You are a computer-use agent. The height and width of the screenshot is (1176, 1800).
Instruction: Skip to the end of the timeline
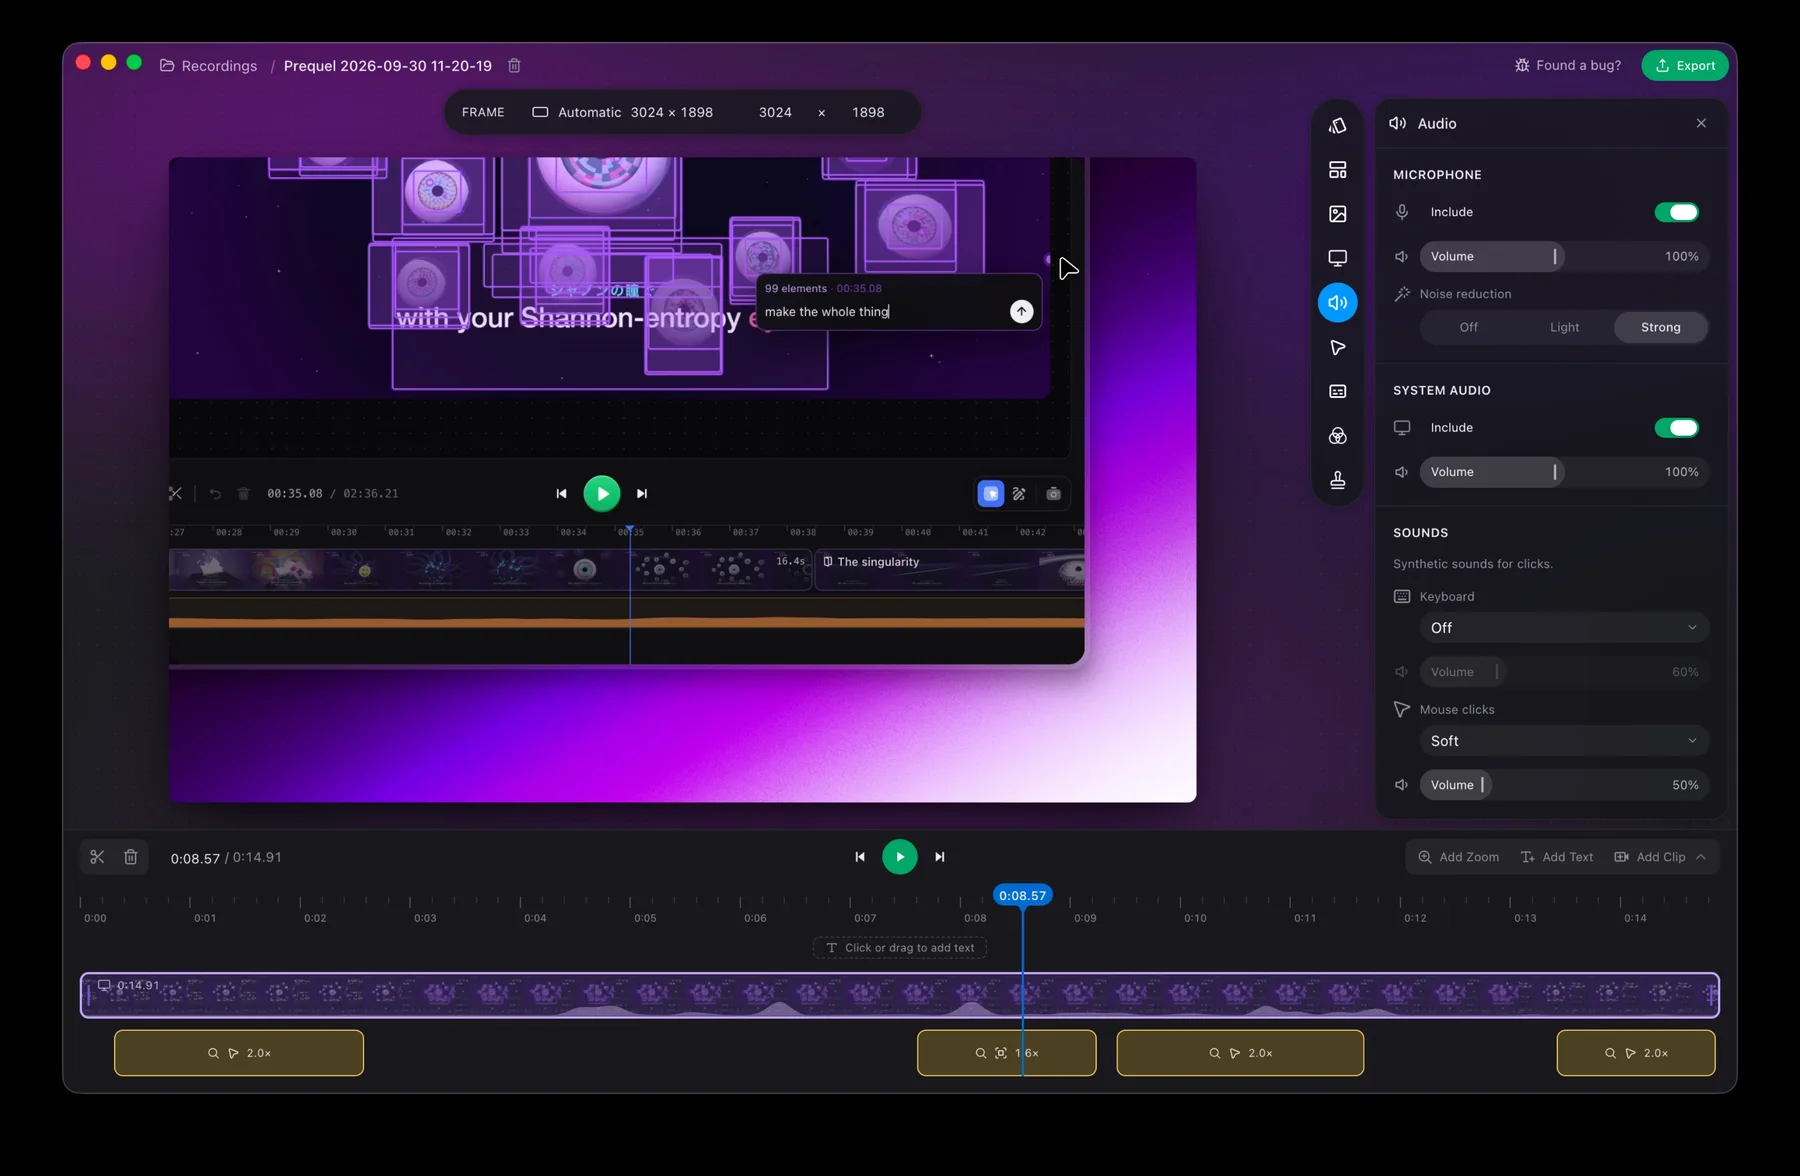tap(939, 857)
